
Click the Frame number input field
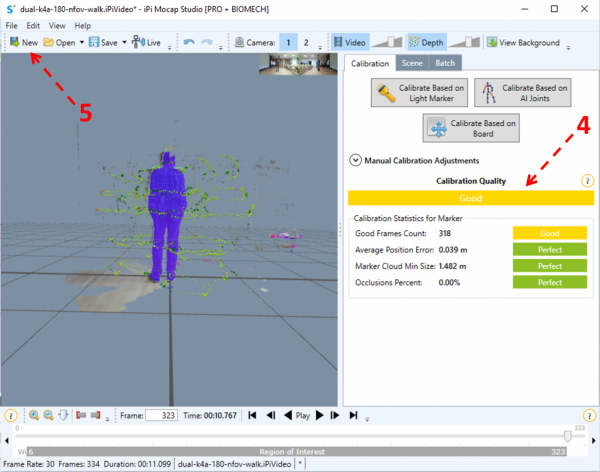point(161,415)
